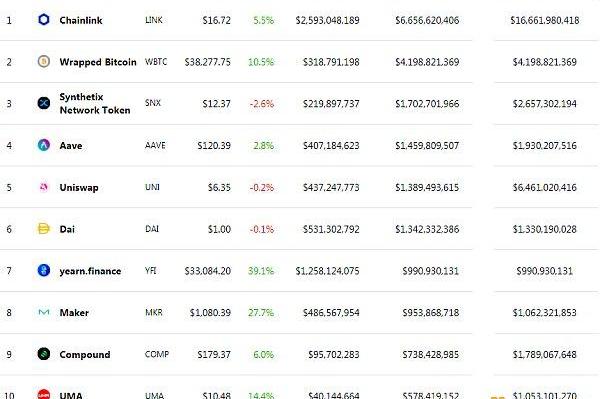Click the Synthetix Network Token logo
Viewport: 600px width, 399px height.
click(x=44, y=103)
